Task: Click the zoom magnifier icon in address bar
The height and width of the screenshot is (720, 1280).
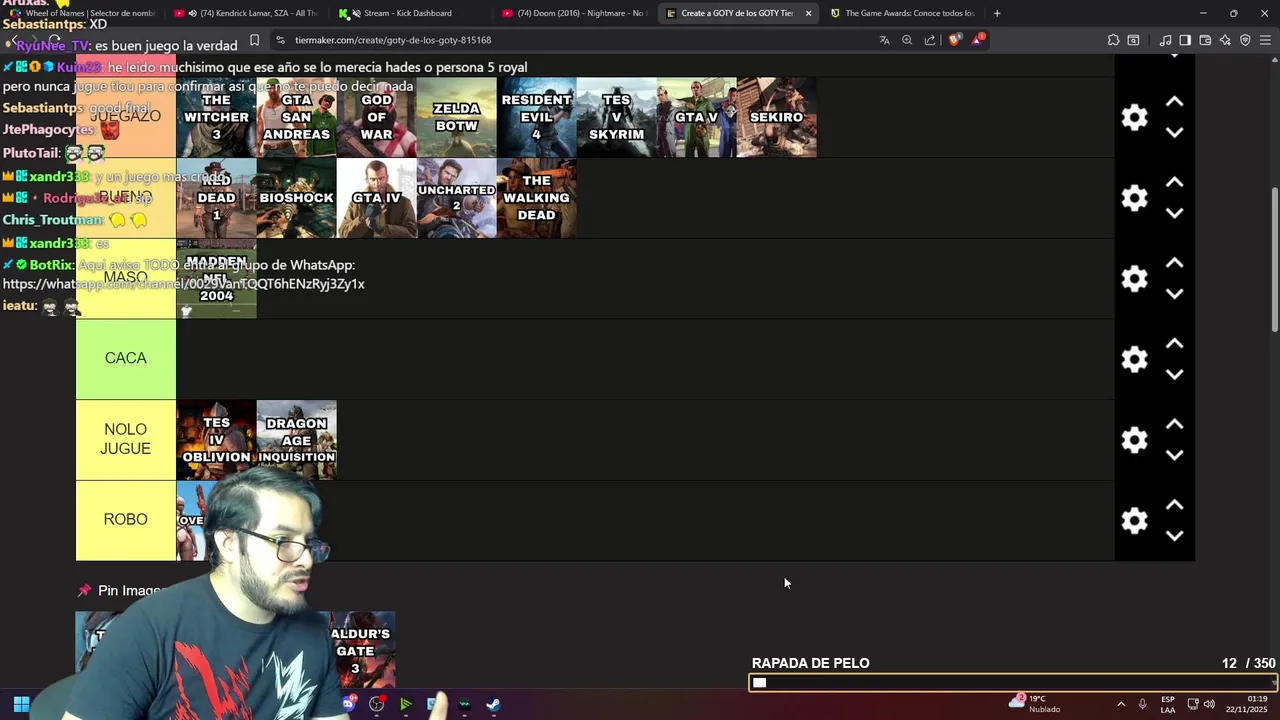Action: (x=907, y=40)
